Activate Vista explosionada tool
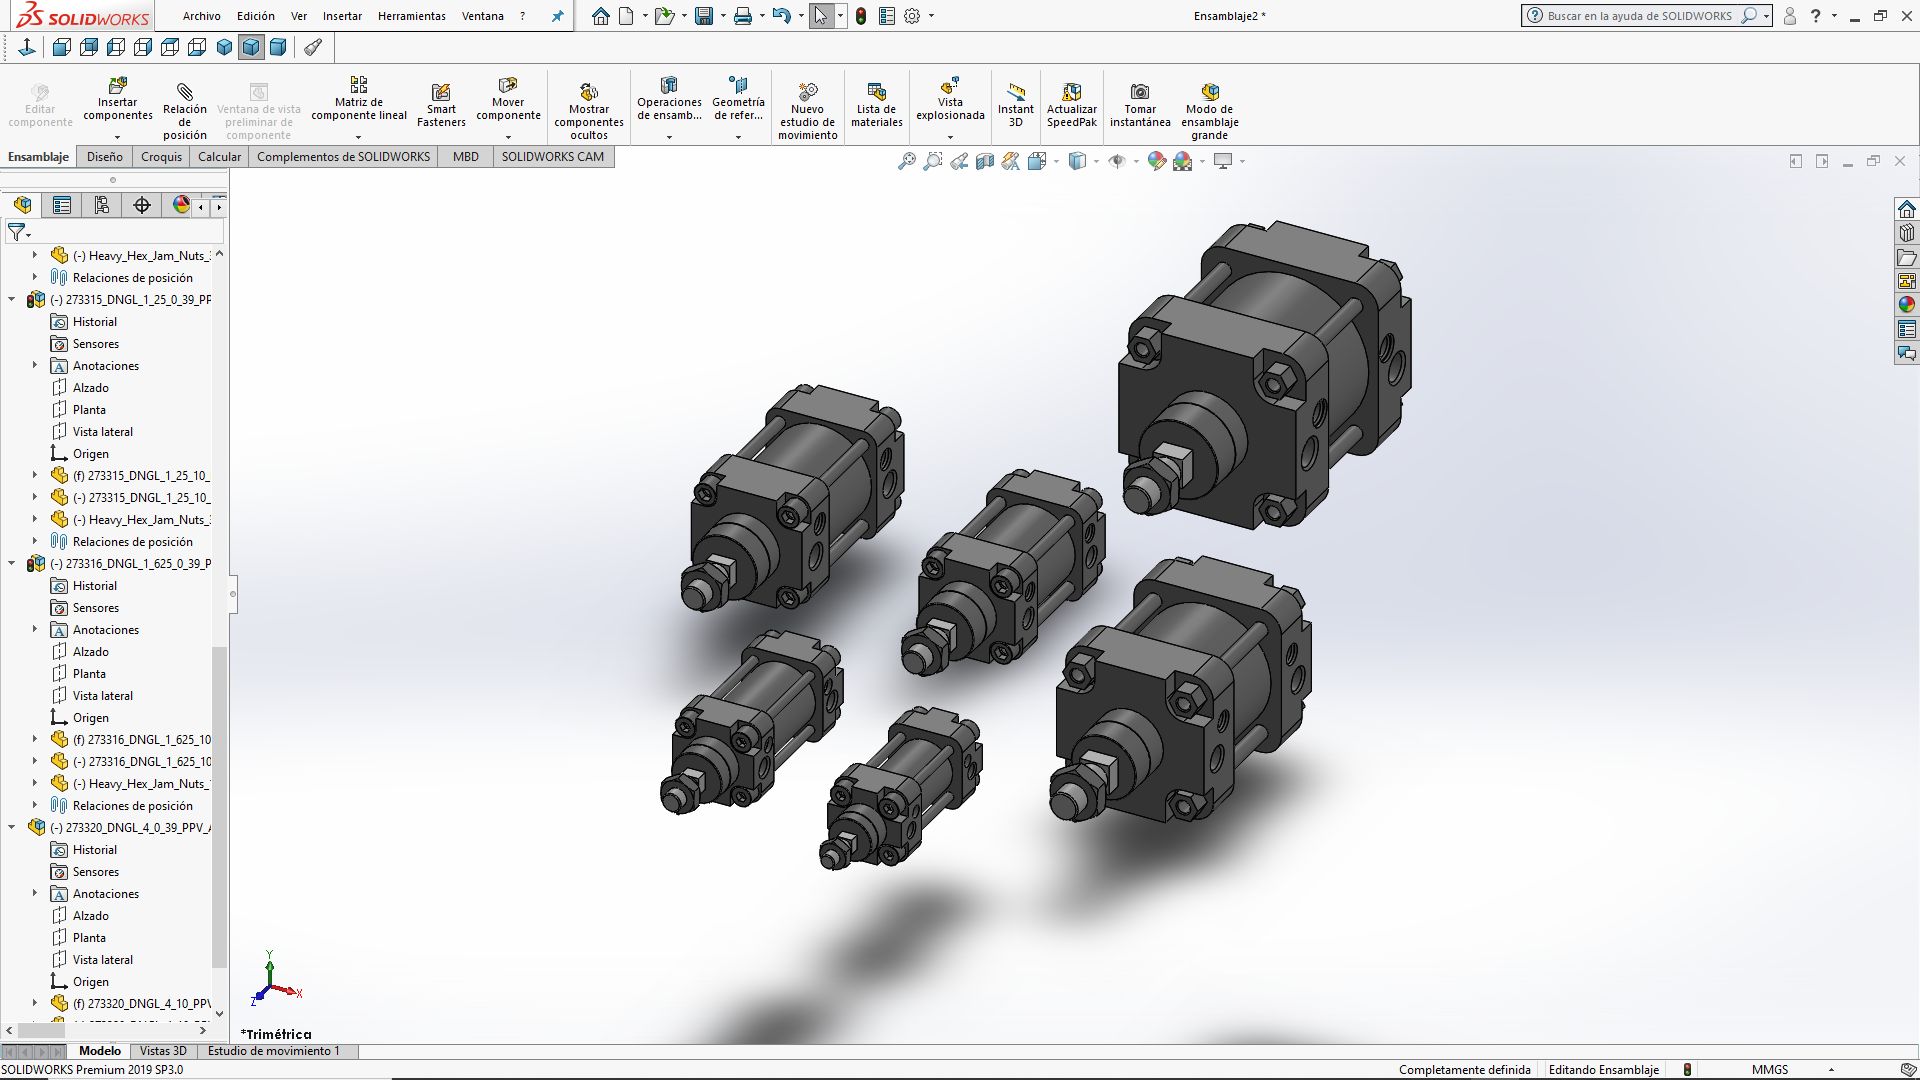The height and width of the screenshot is (1080, 1920). point(950,87)
